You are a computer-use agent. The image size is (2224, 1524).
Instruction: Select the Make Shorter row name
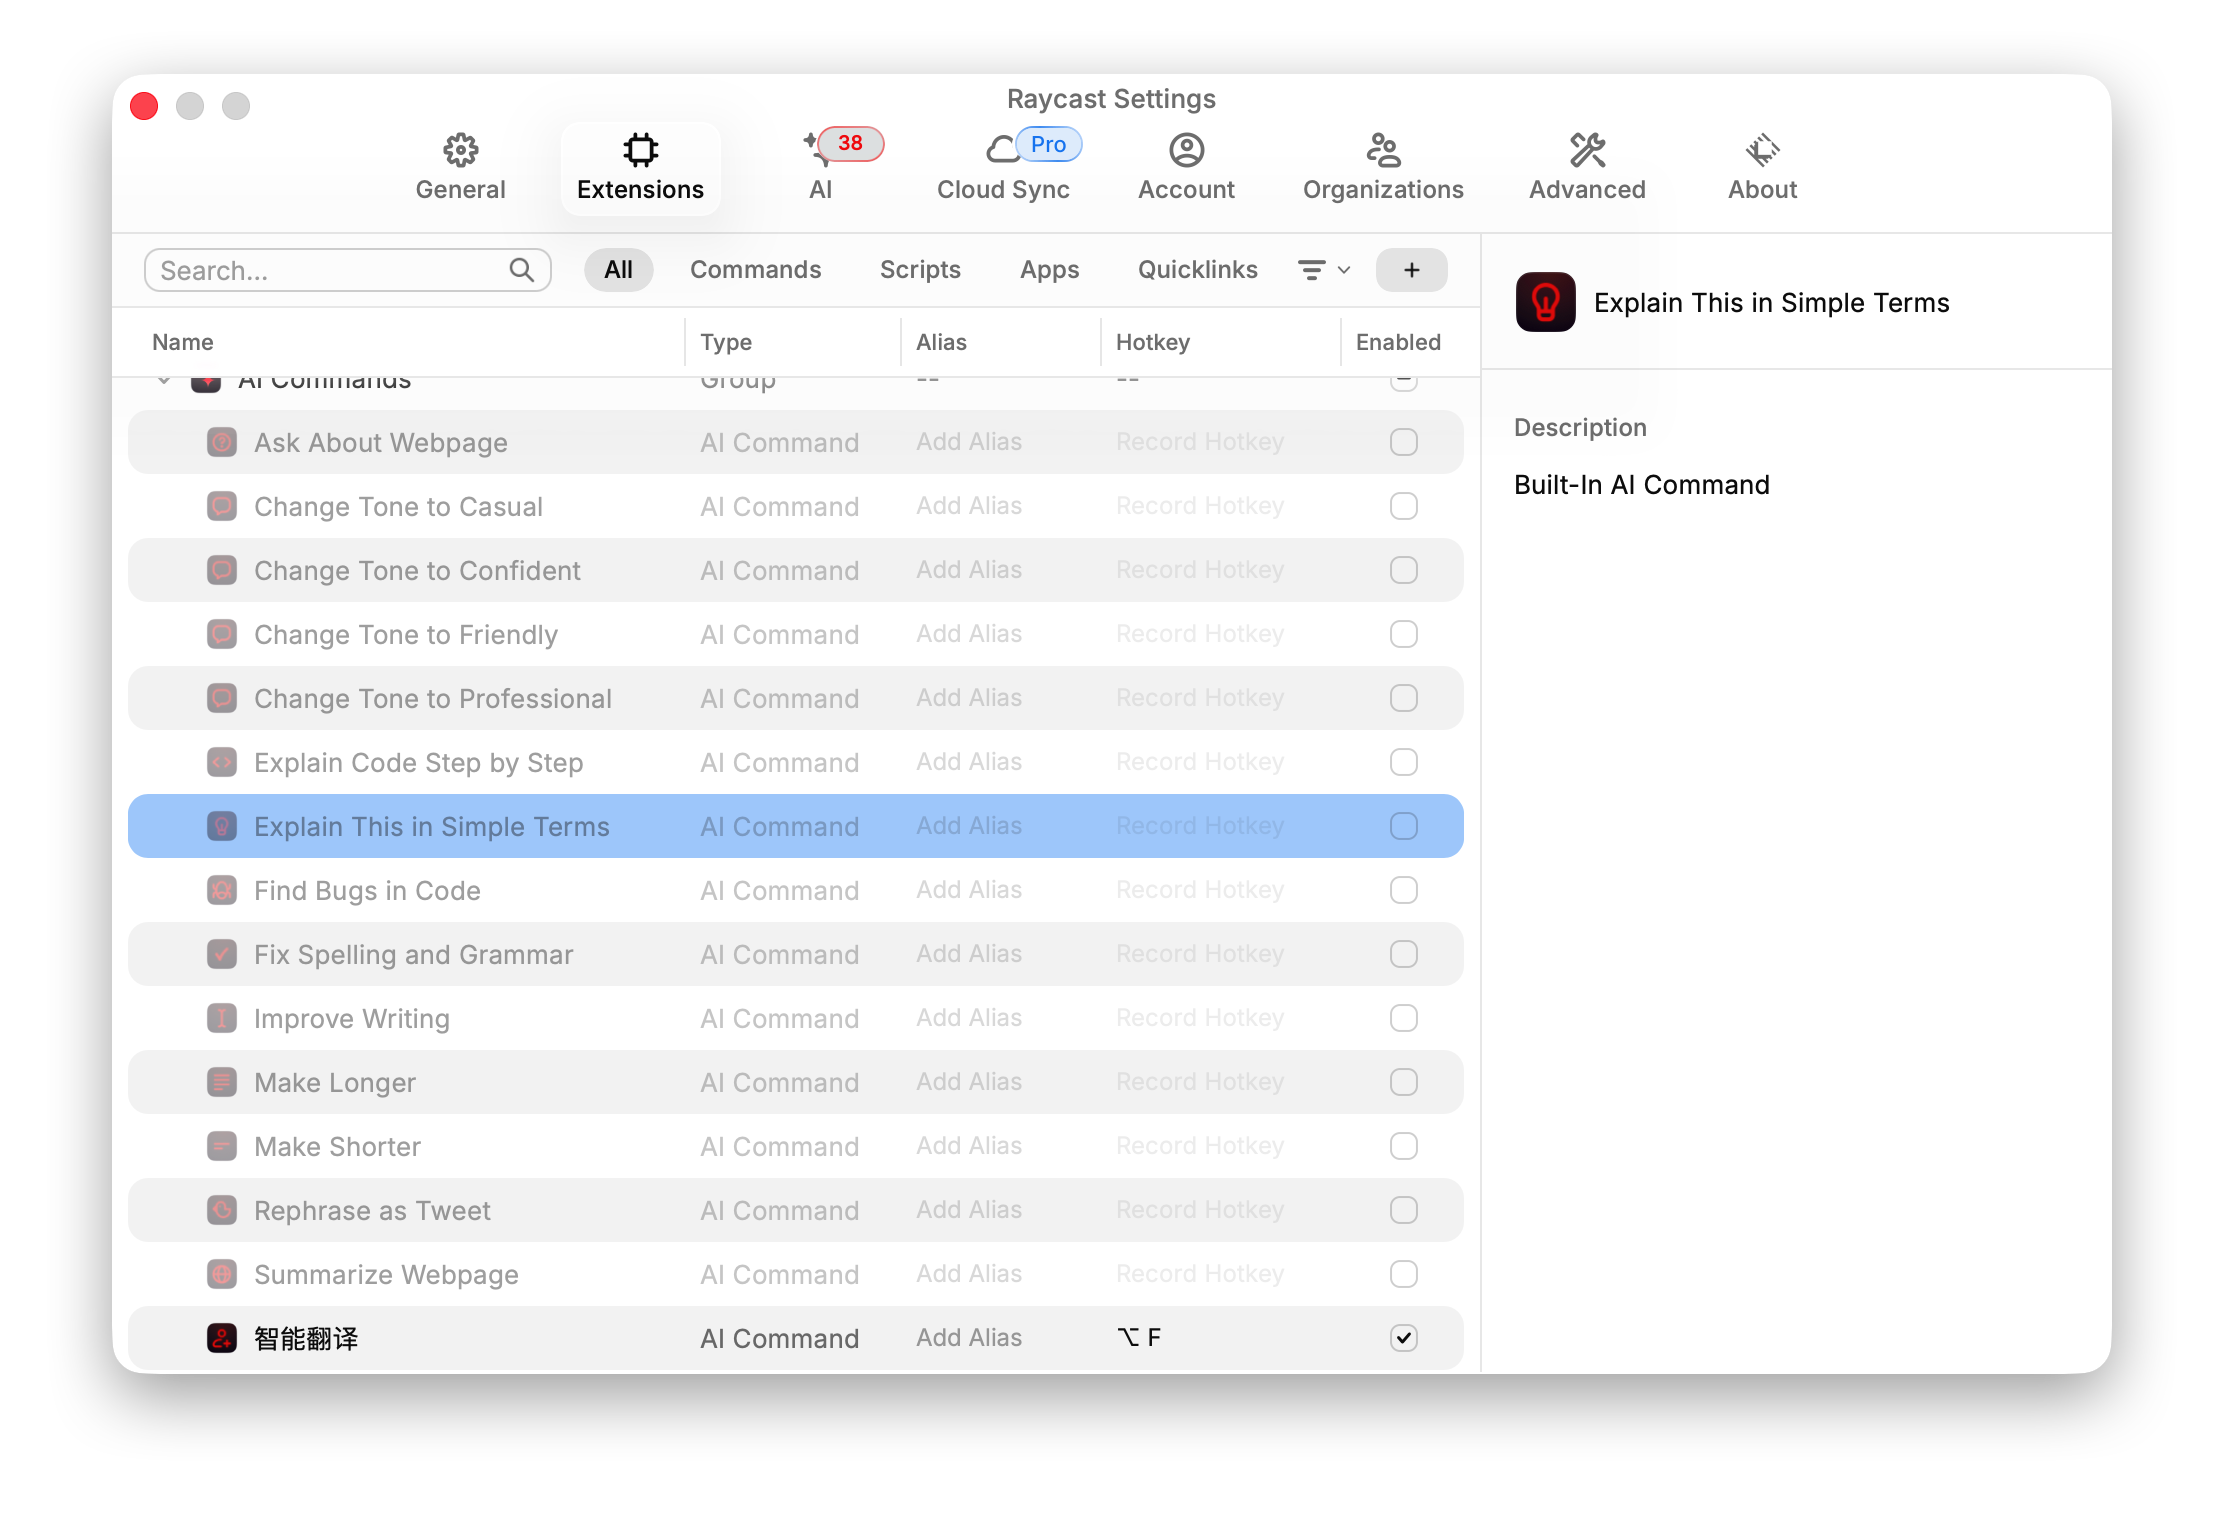tap(337, 1146)
